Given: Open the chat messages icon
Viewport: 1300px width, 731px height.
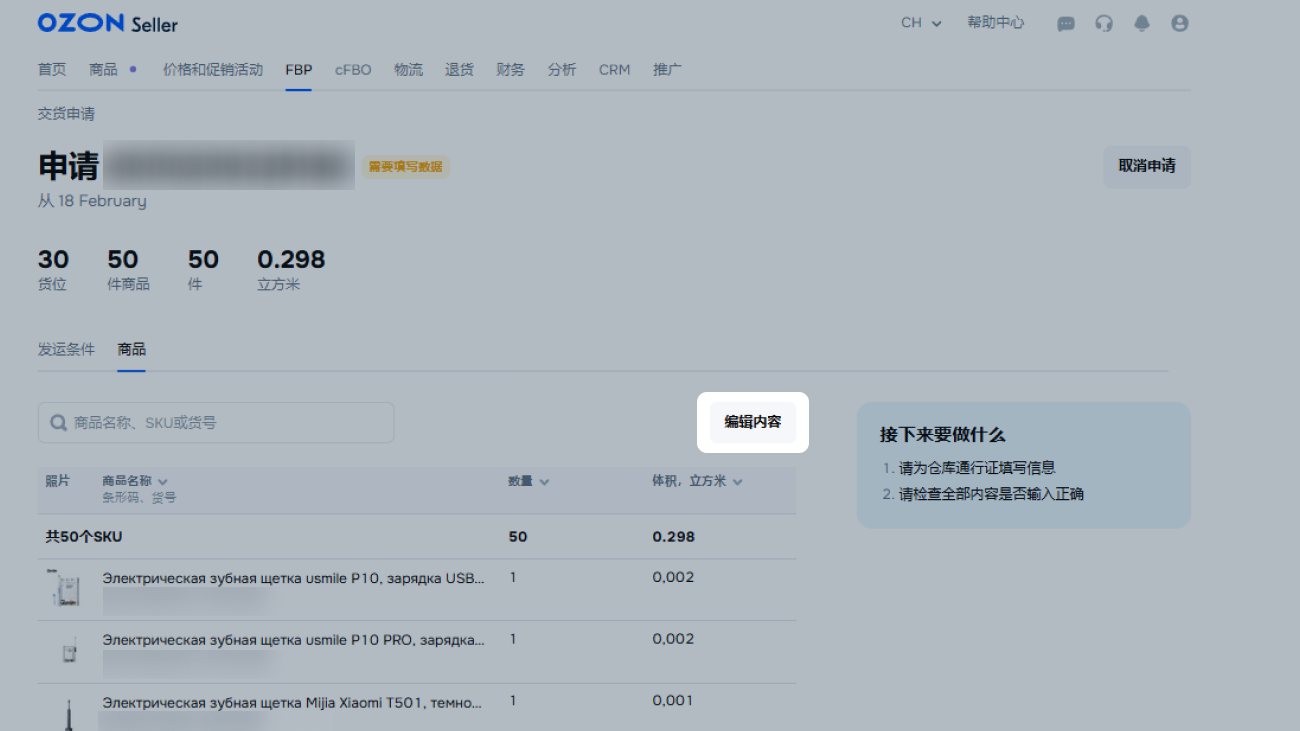Looking at the screenshot, I should click(x=1066, y=23).
